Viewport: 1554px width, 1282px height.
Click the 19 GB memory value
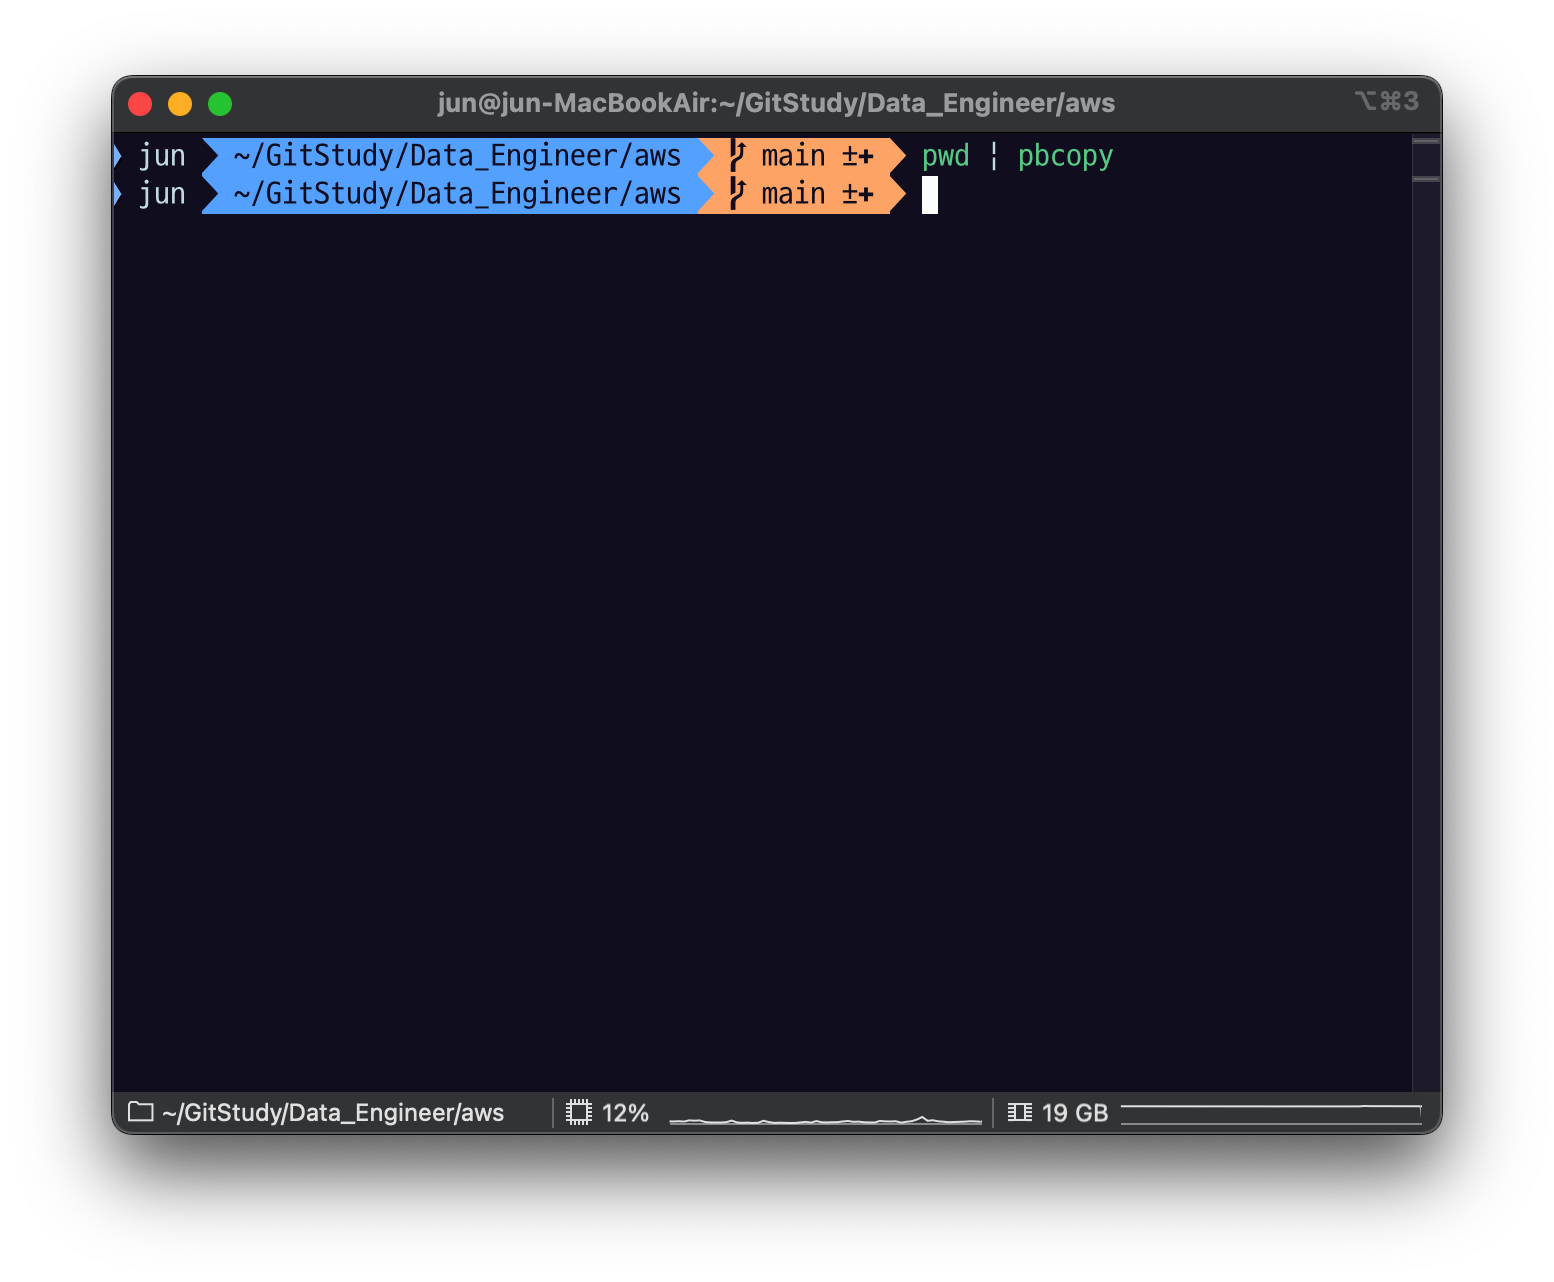(1075, 1113)
